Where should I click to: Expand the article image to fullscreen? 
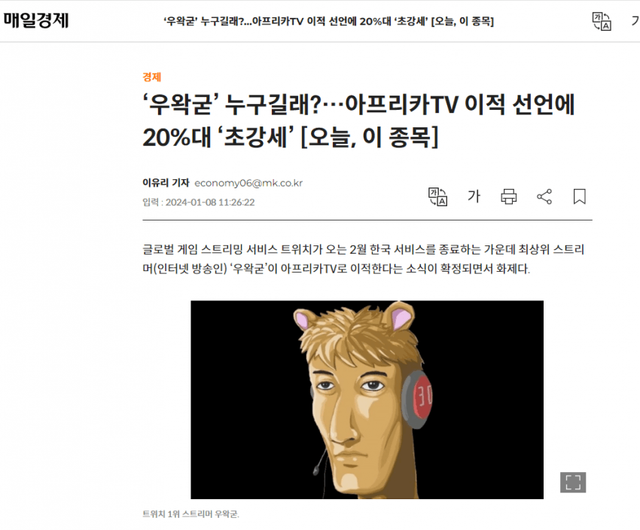573,482
